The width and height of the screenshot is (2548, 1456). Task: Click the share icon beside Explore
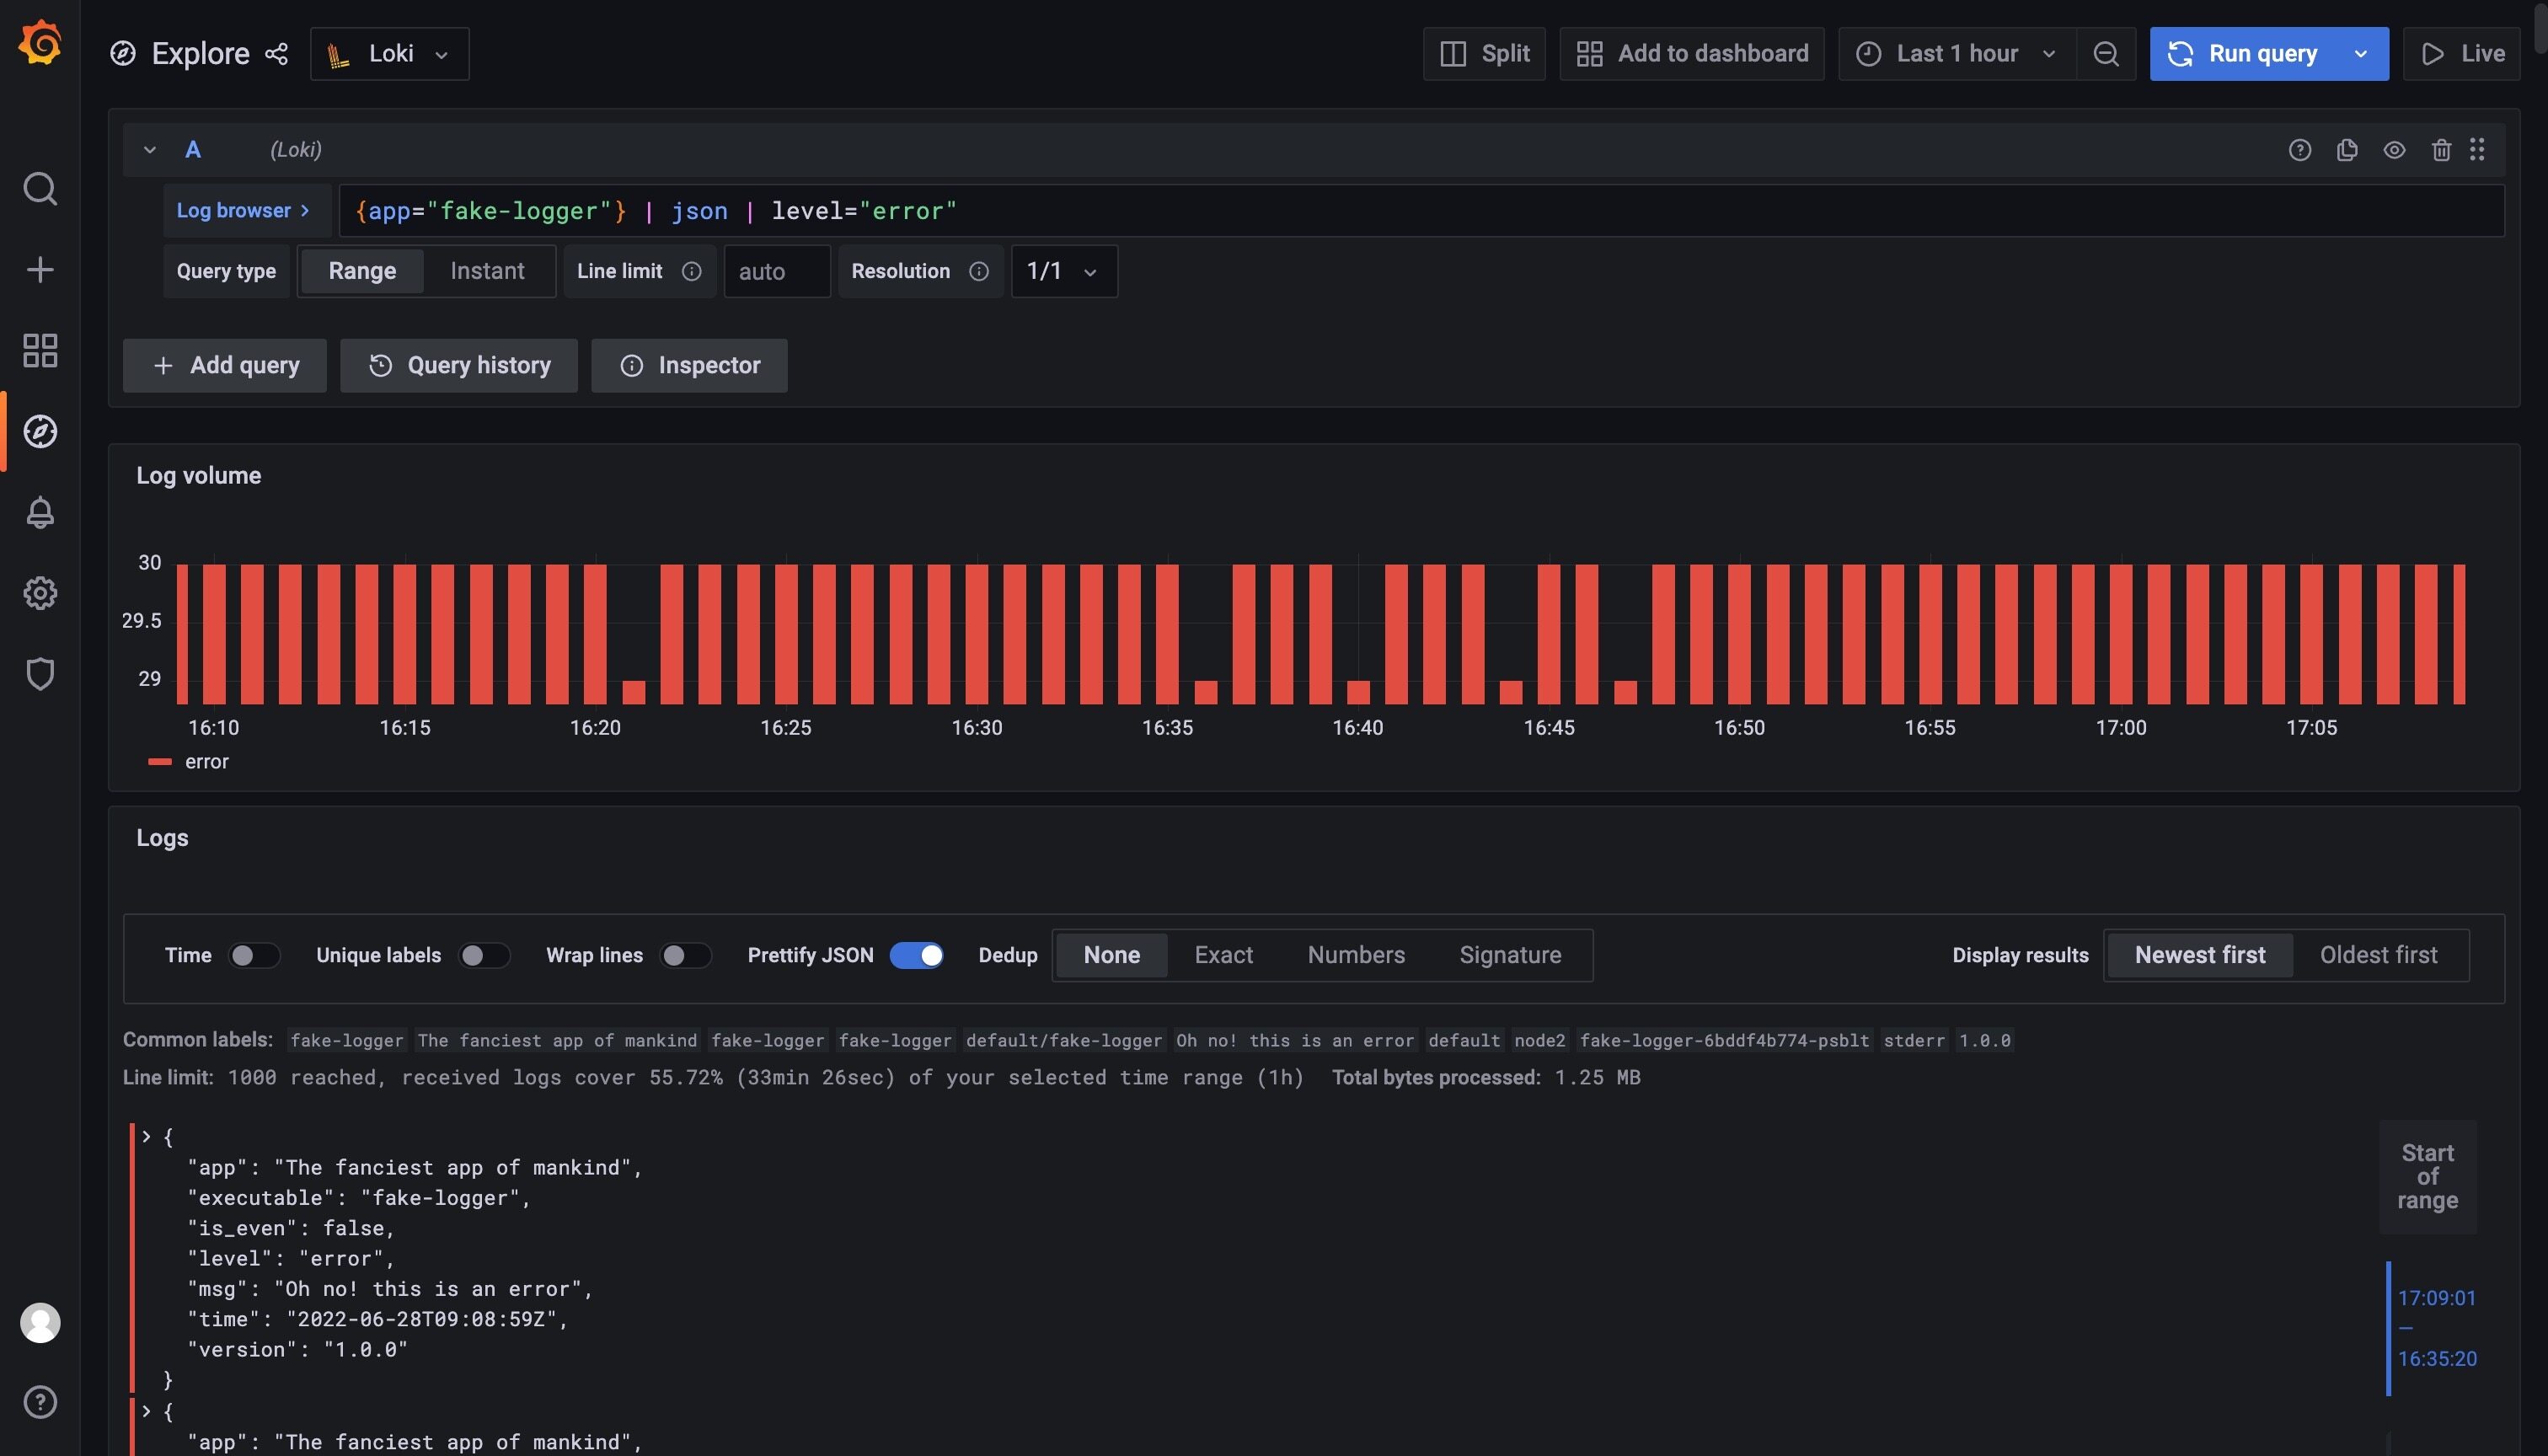[276, 54]
